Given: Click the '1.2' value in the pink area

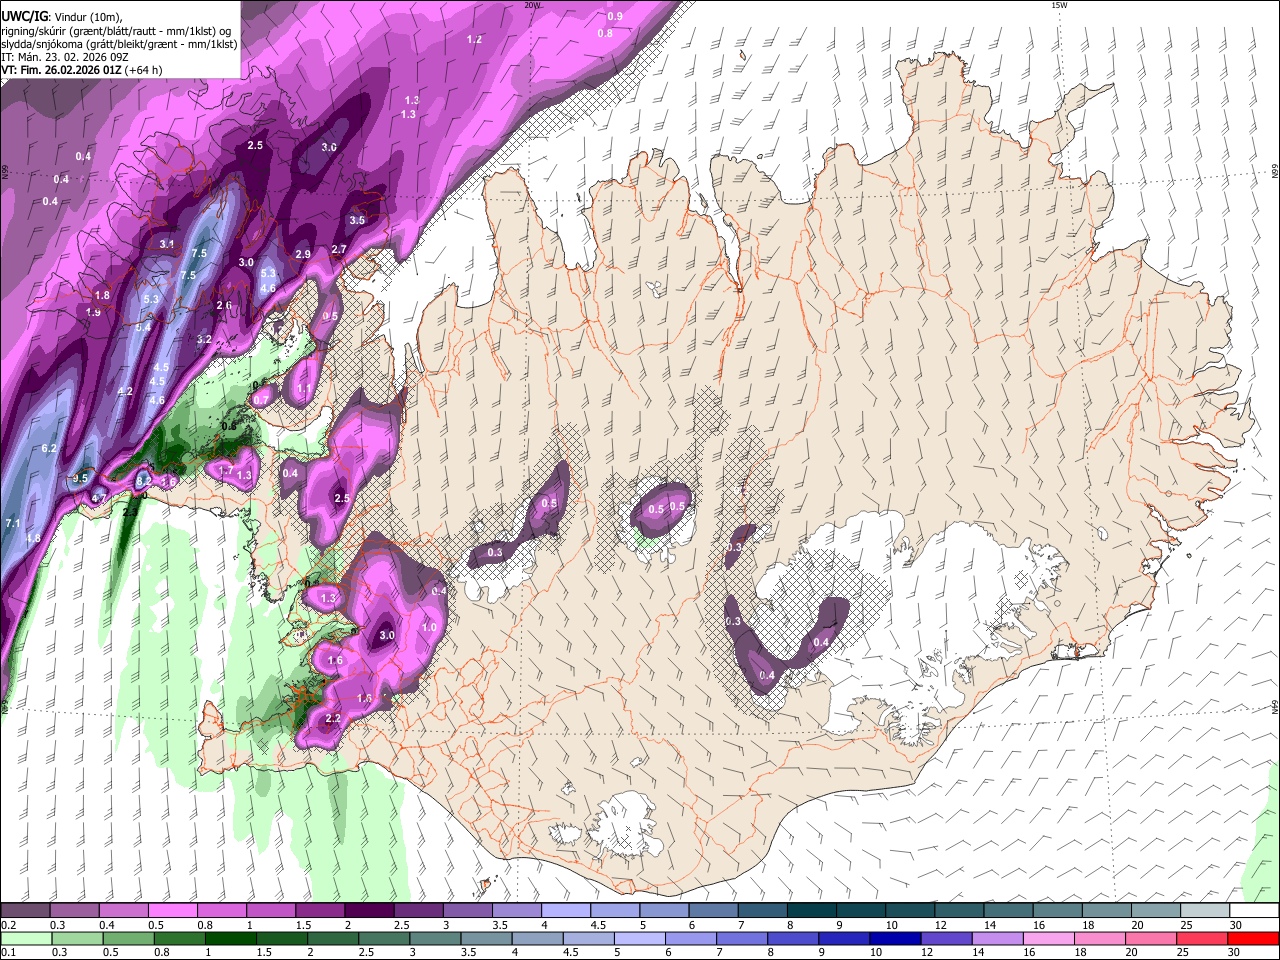Looking at the screenshot, I should pyautogui.click(x=475, y=39).
